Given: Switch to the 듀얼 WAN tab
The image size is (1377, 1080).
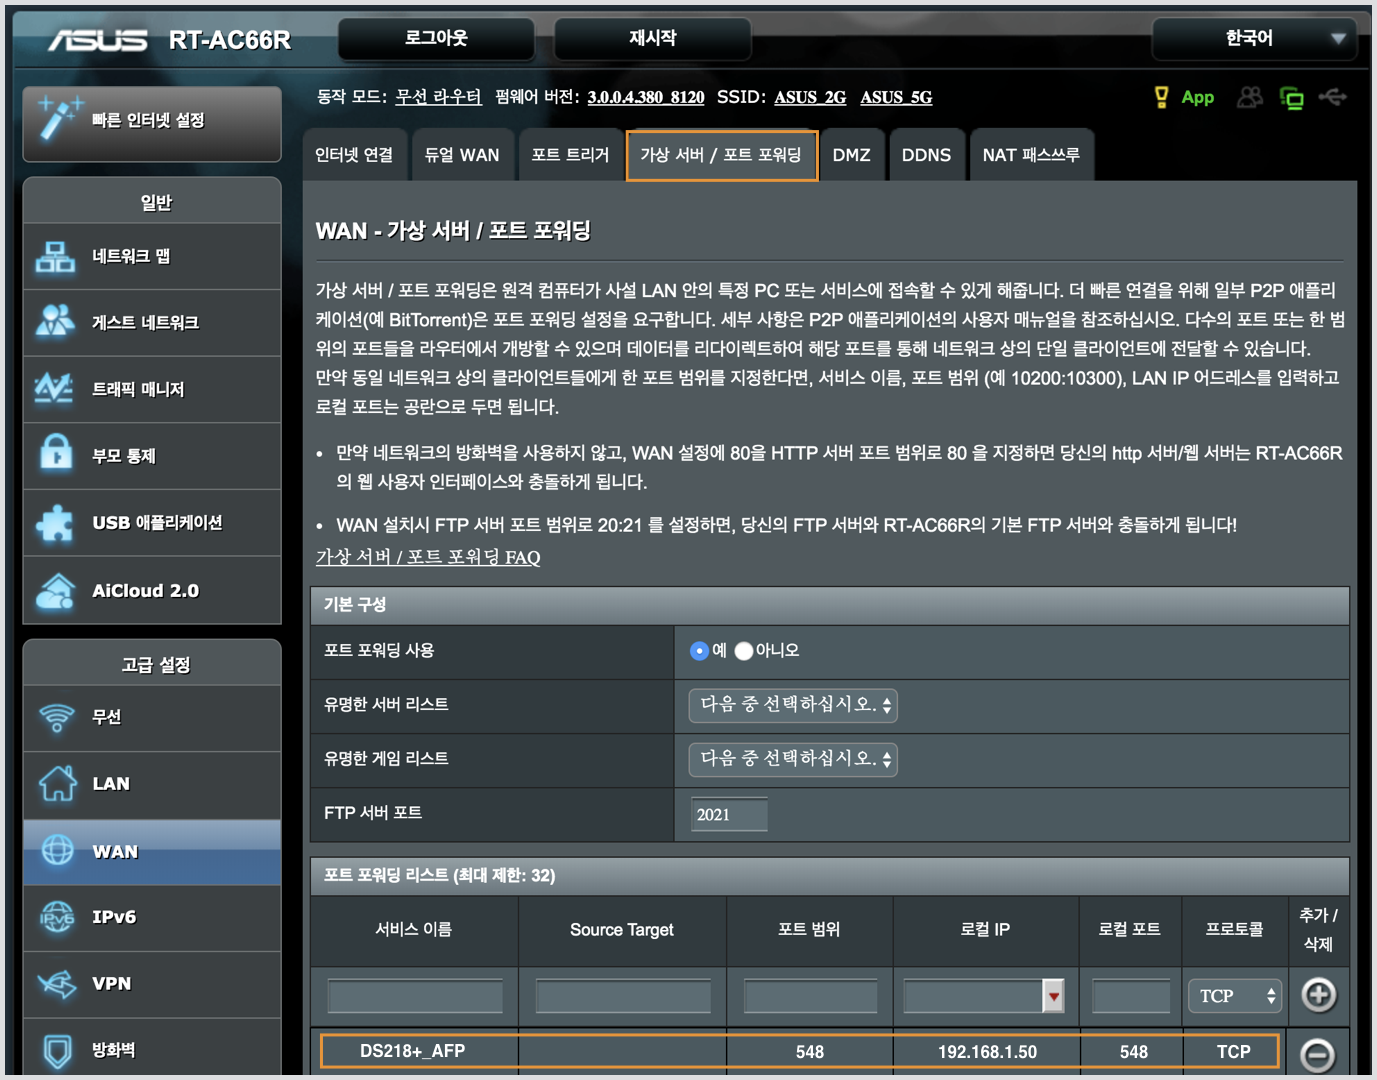Looking at the screenshot, I should coord(462,155).
